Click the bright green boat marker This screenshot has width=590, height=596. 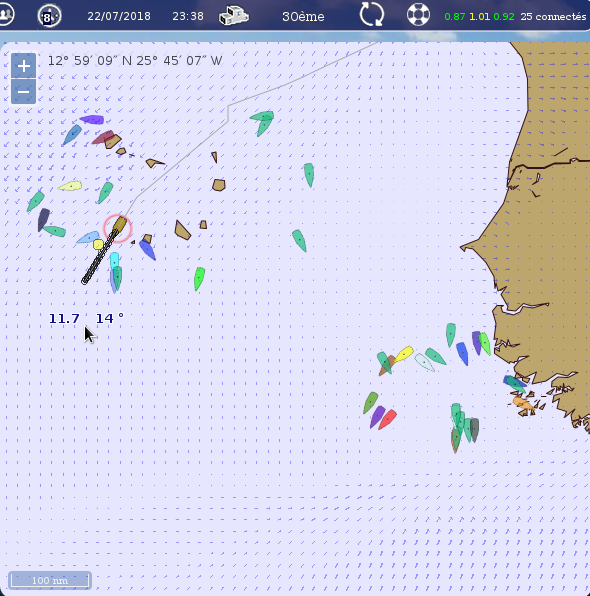click(199, 279)
